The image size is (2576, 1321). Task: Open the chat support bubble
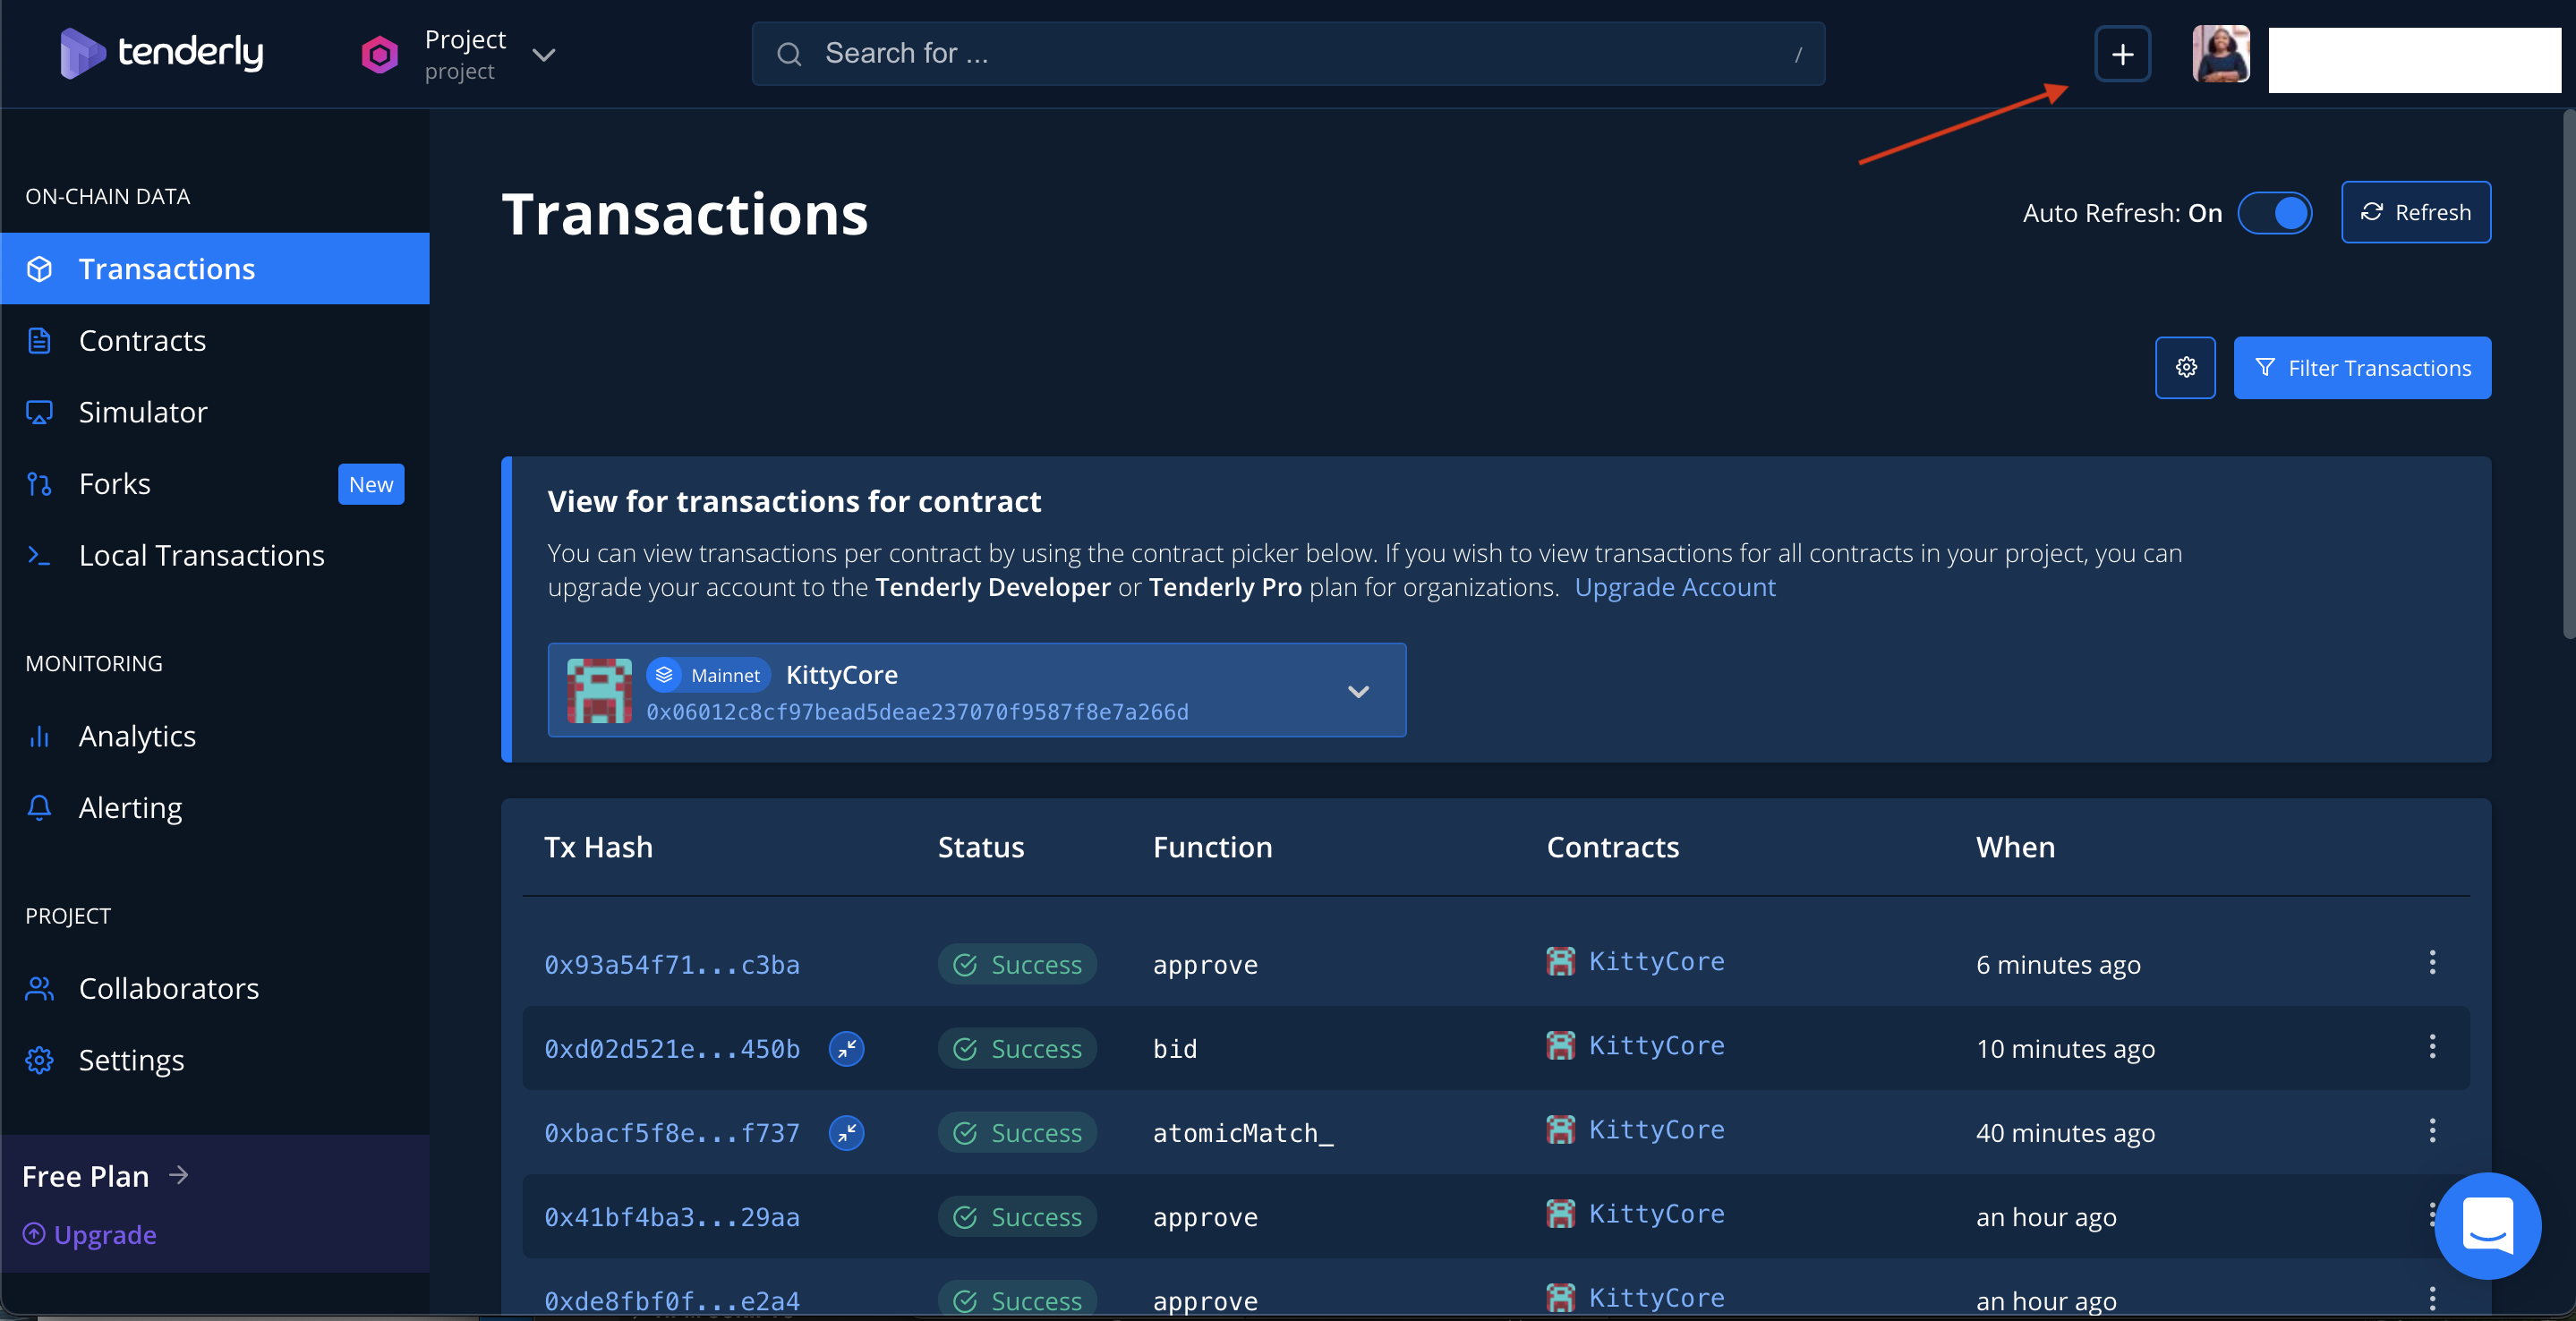click(x=2487, y=1225)
